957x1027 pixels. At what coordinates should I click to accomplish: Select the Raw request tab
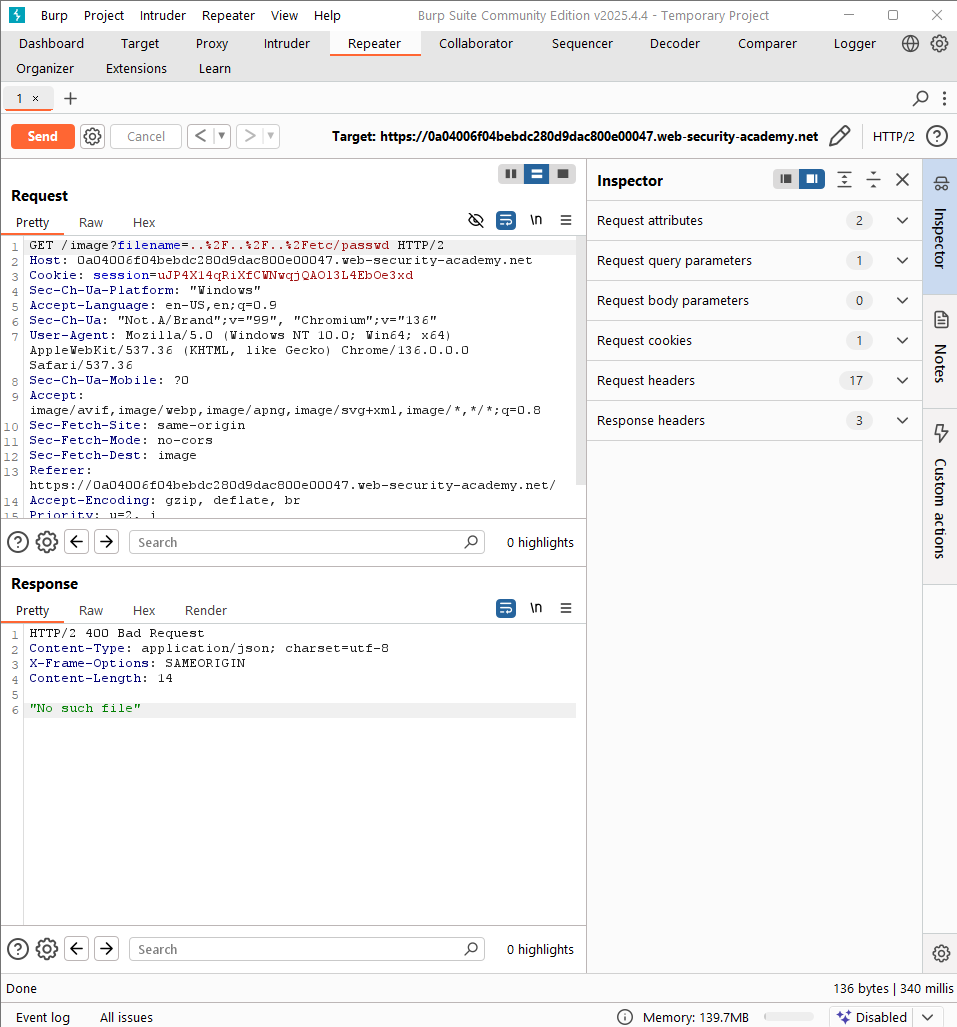[x=91, y=223]
